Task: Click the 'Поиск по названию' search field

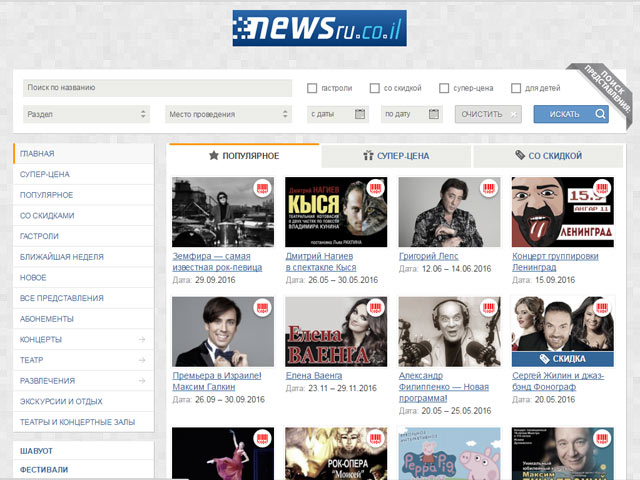Action: coord(158,88)
